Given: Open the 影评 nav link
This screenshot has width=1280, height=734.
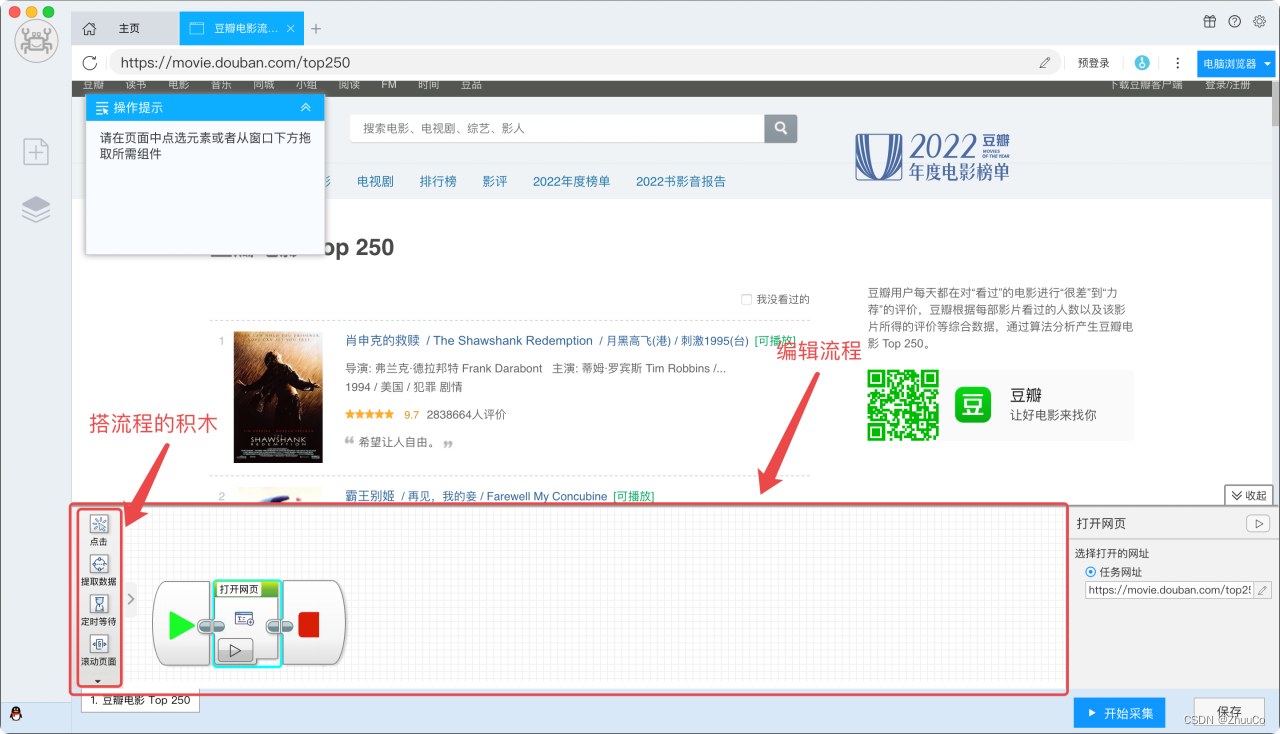Looking at the screenshot, I should point(495,181).
